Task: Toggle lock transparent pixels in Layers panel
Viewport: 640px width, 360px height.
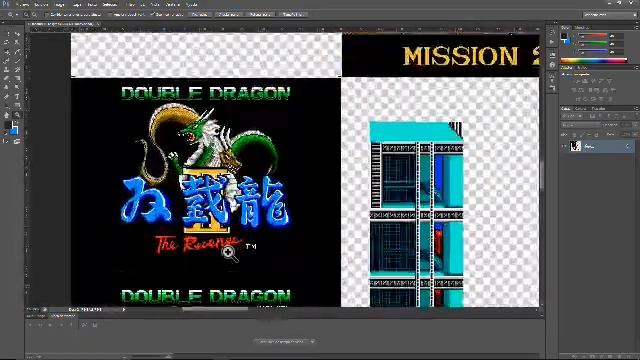Action: [x=574, y=134]
